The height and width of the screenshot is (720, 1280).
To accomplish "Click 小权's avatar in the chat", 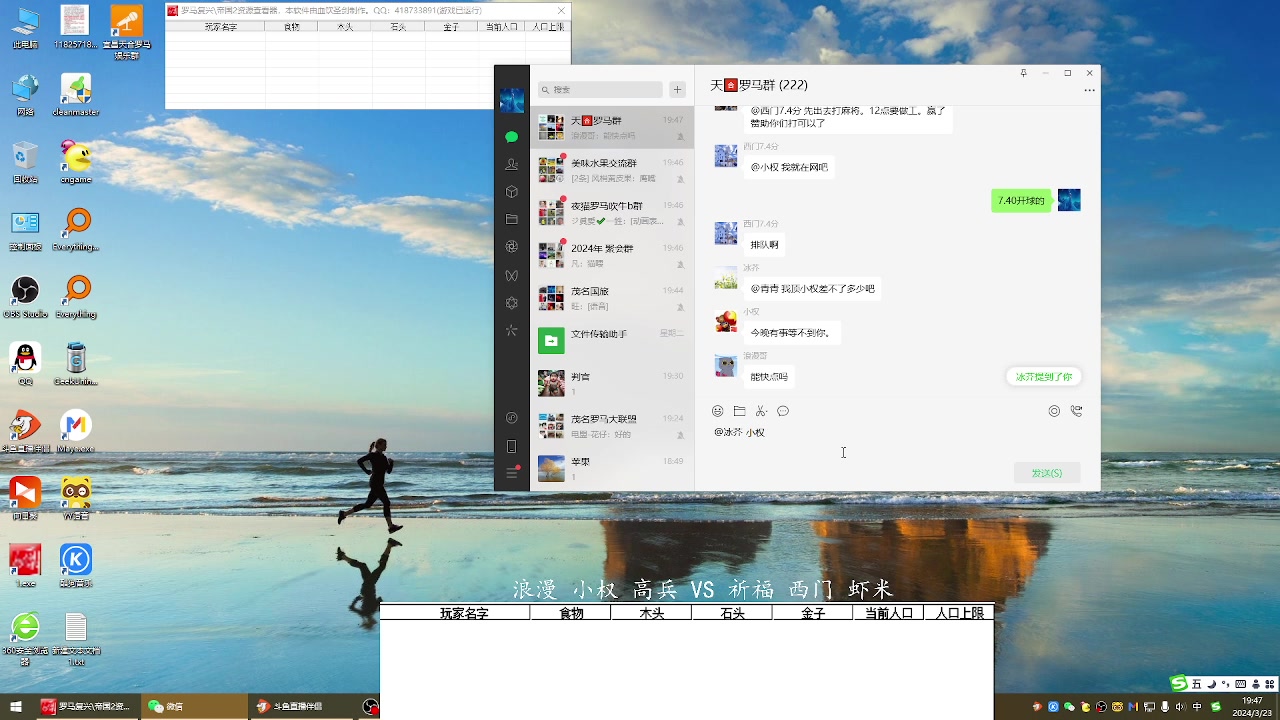I will click(x=726, y=321).
